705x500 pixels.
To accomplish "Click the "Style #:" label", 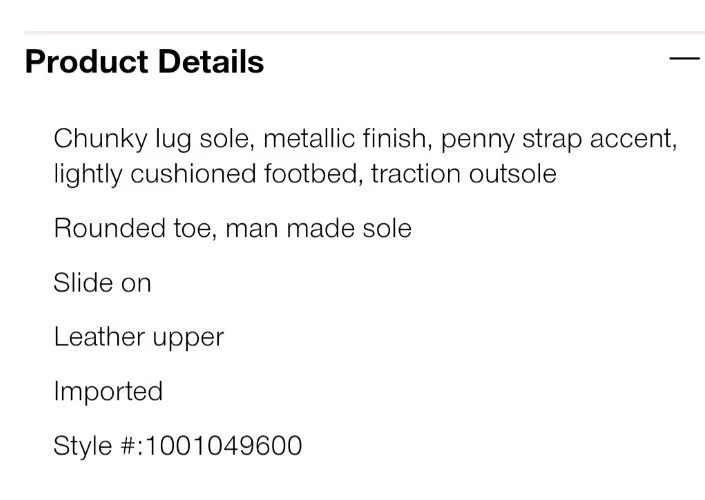I will tap(97, 445).
